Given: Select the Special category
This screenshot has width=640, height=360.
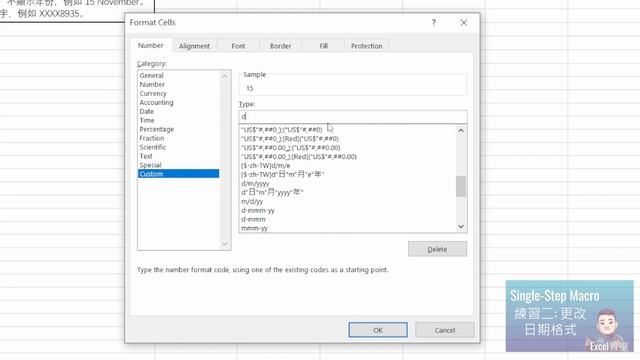Looking at the screenshot, I should point(178,165).
